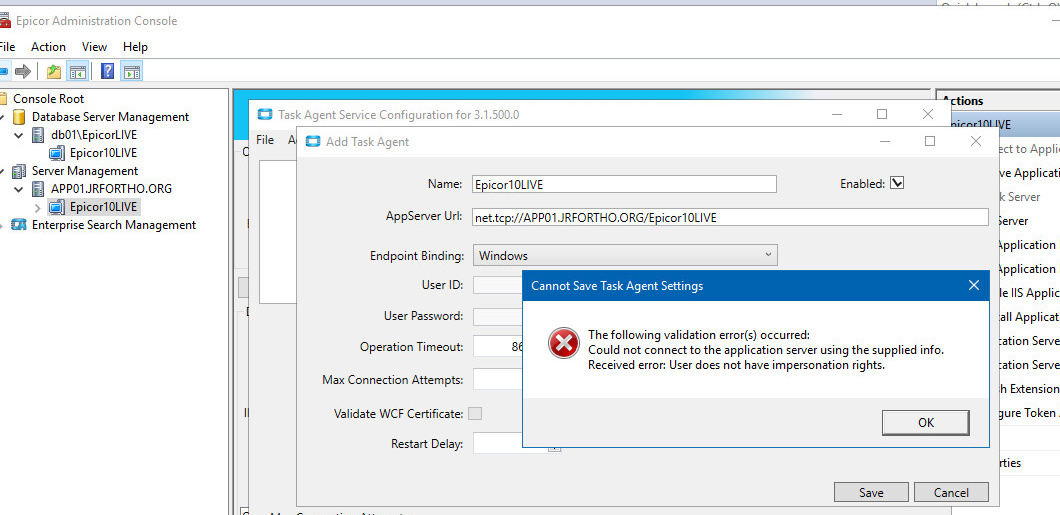This screenshot has height=515, width=1060.
Task: Click the Task Agent Service Configuration title icon
Action: 265,114
